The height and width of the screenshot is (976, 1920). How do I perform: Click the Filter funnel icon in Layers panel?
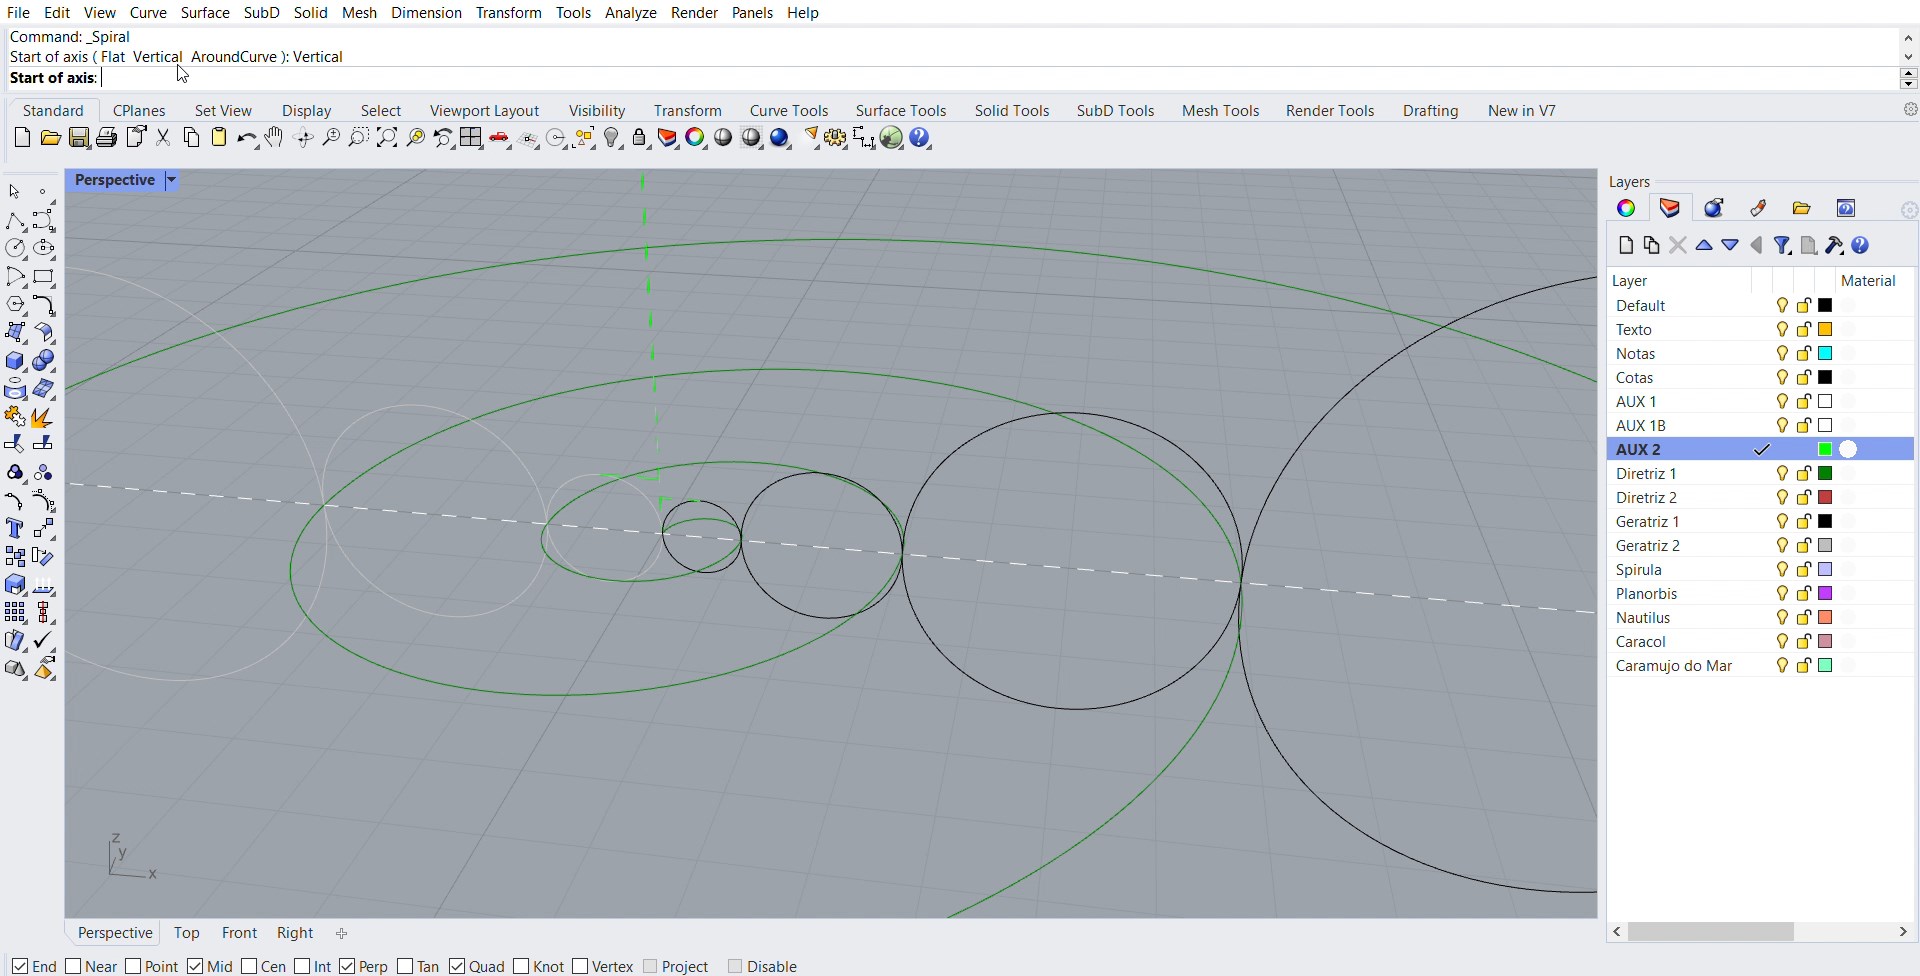point(1782,245)
